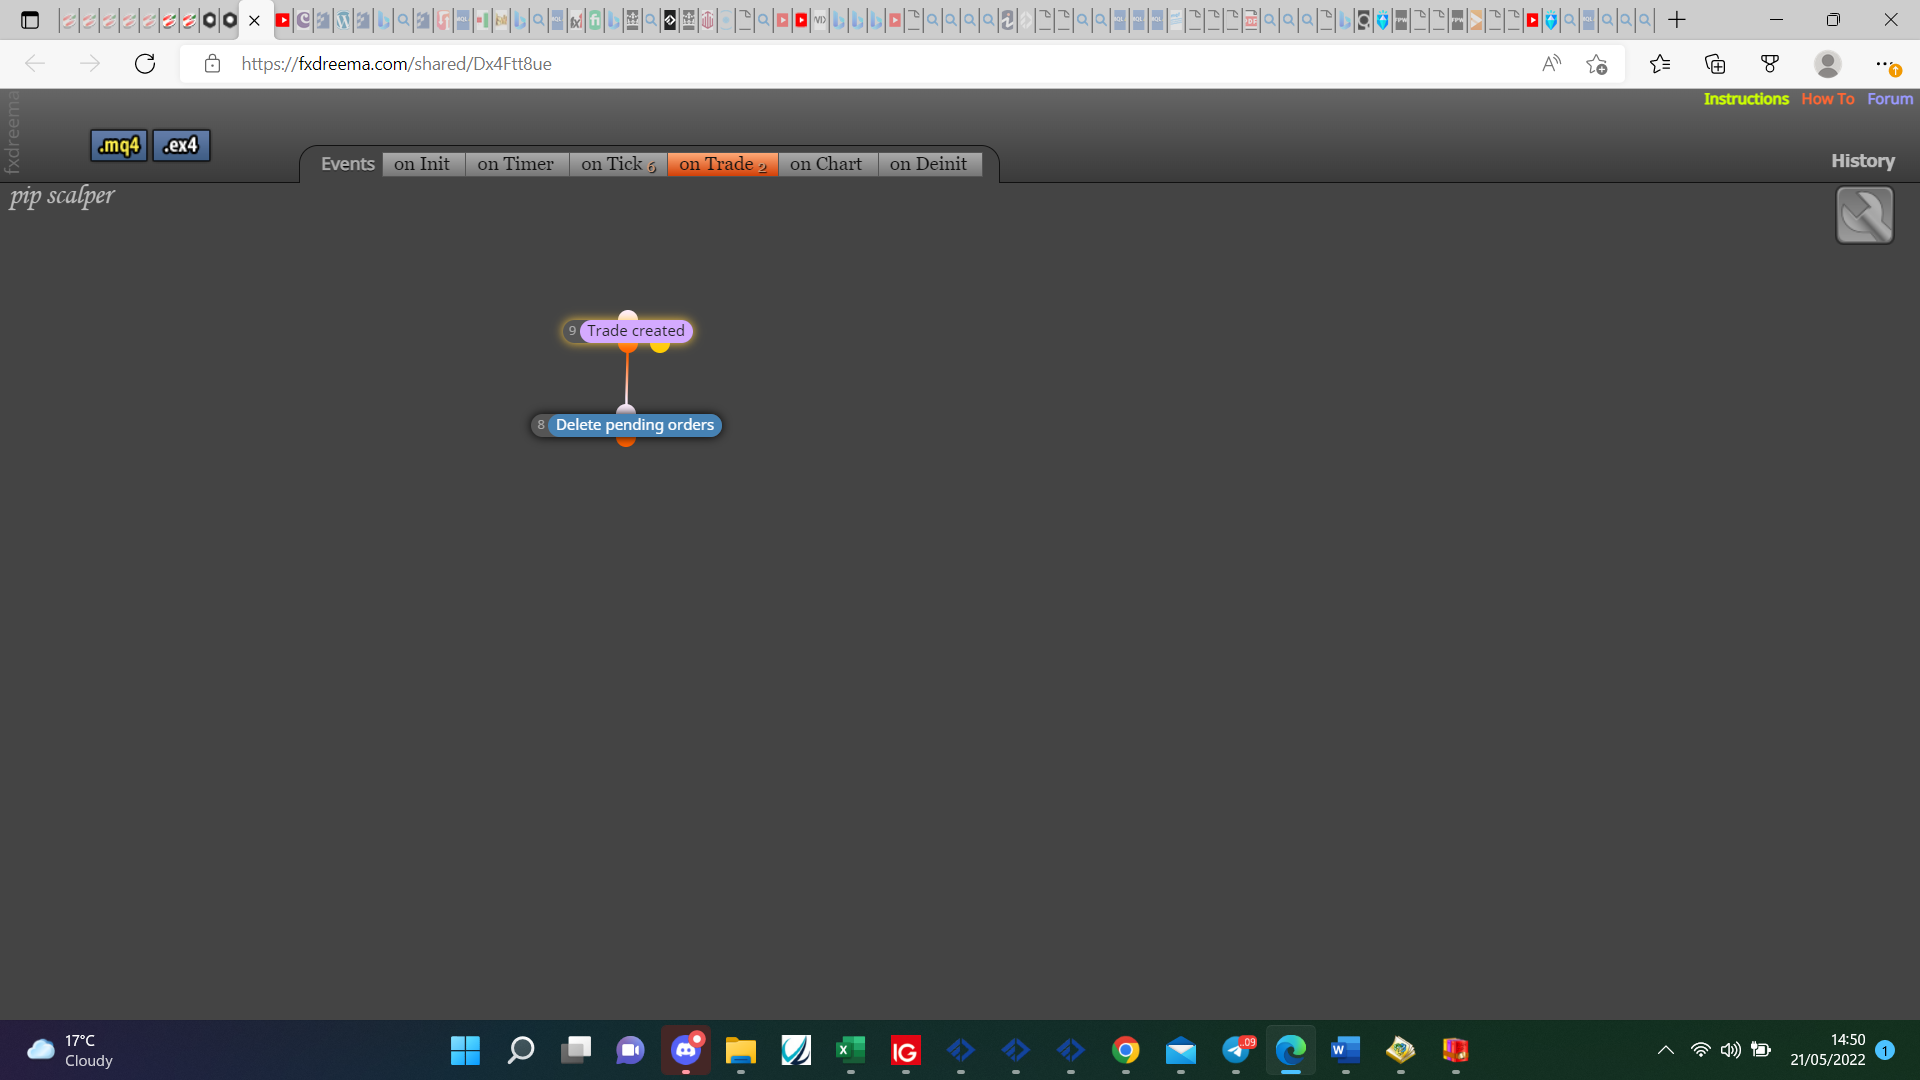Select the Delete pending orders block
This screenshot has width=1920, height=1080.
pyautogui.click(x=635, y=425)
